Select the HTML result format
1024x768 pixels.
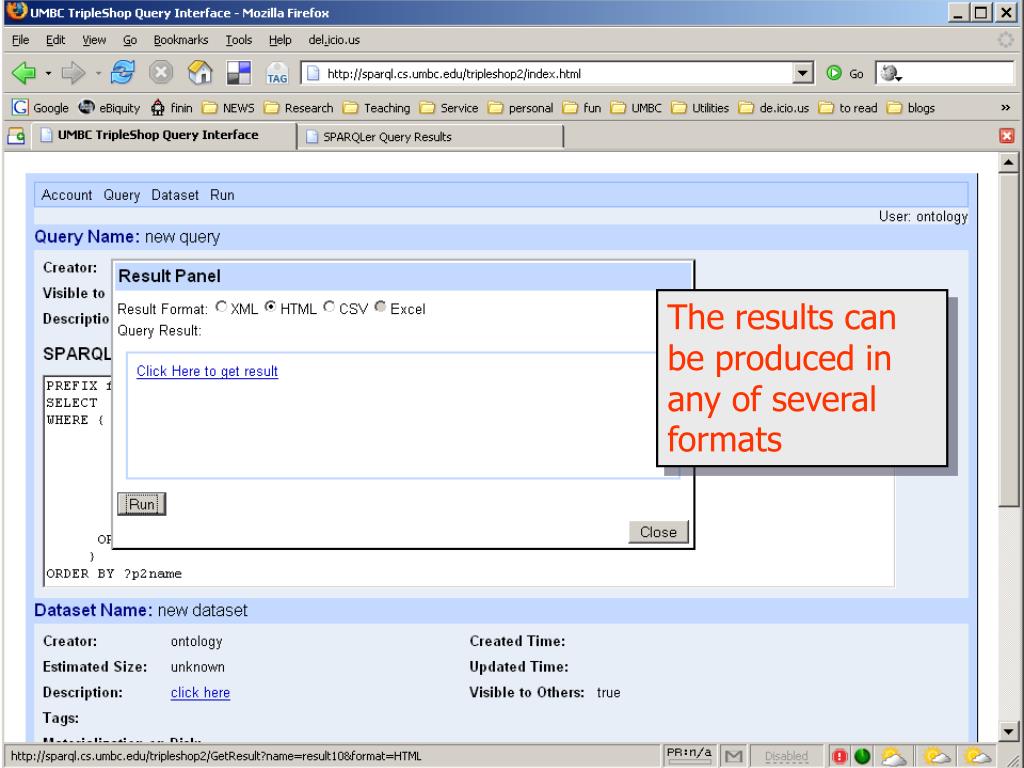[x=270, y=307]
